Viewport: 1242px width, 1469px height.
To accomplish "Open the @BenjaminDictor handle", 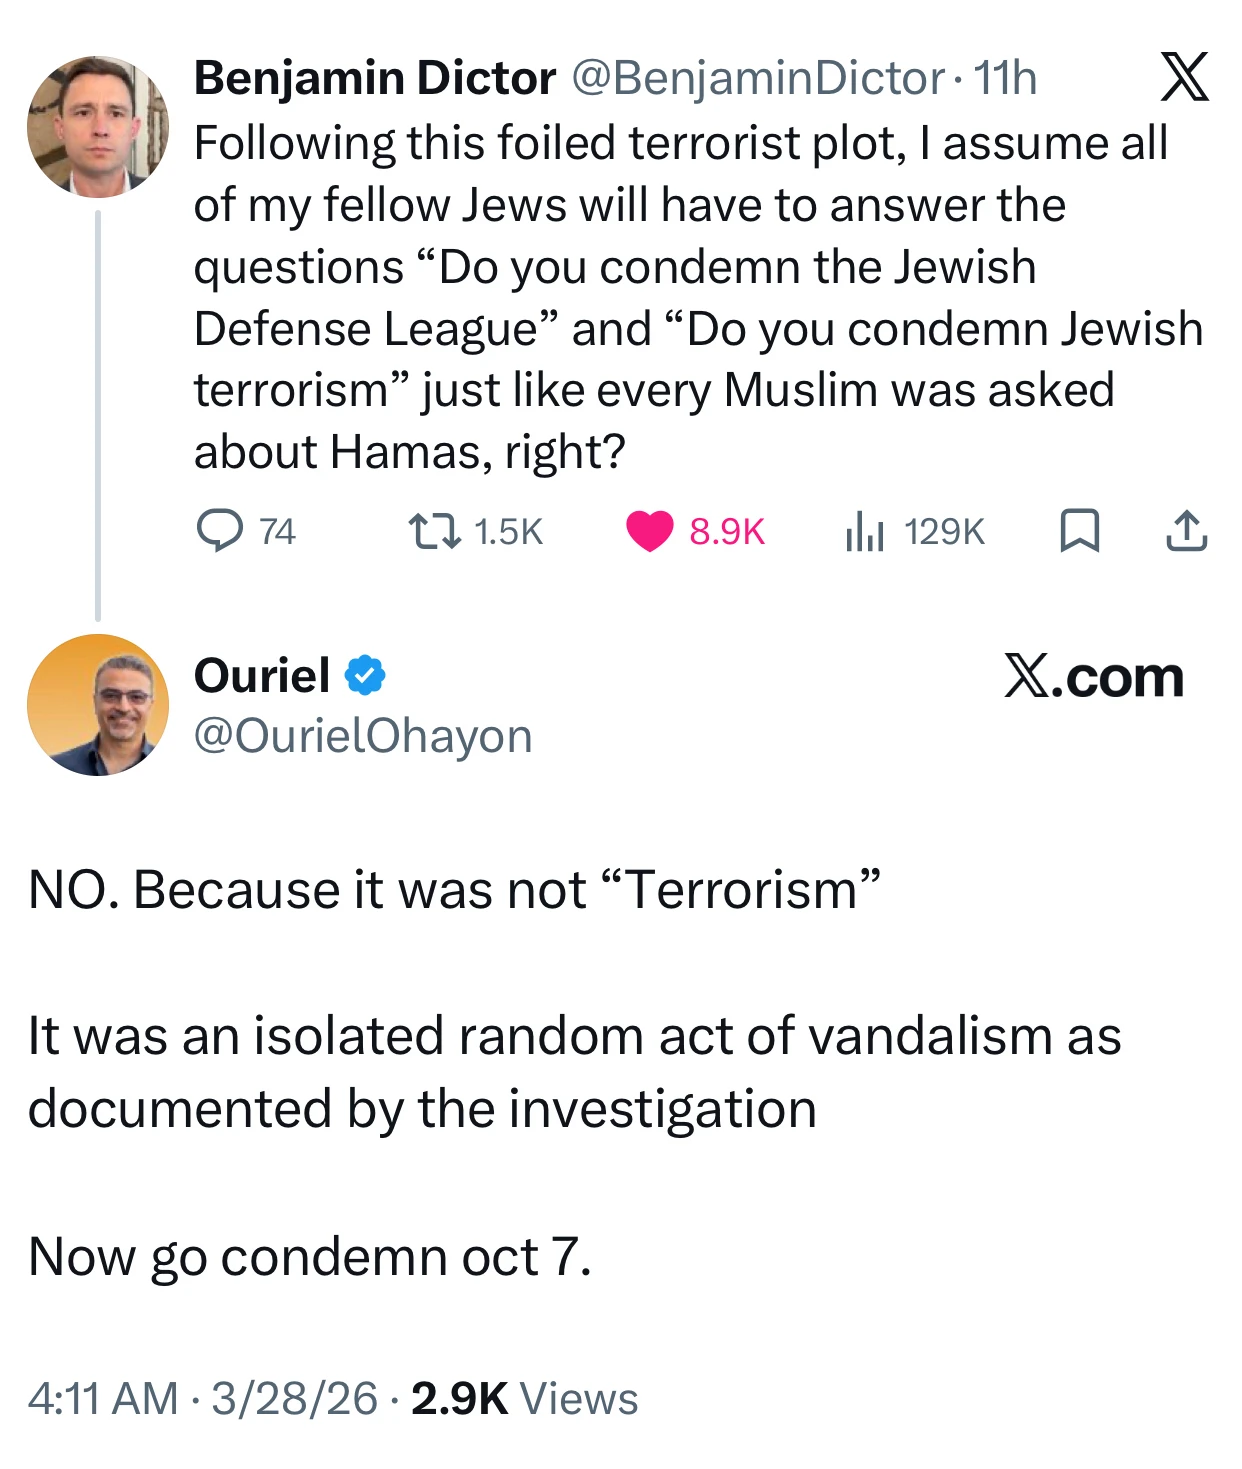I will (757, 78).
